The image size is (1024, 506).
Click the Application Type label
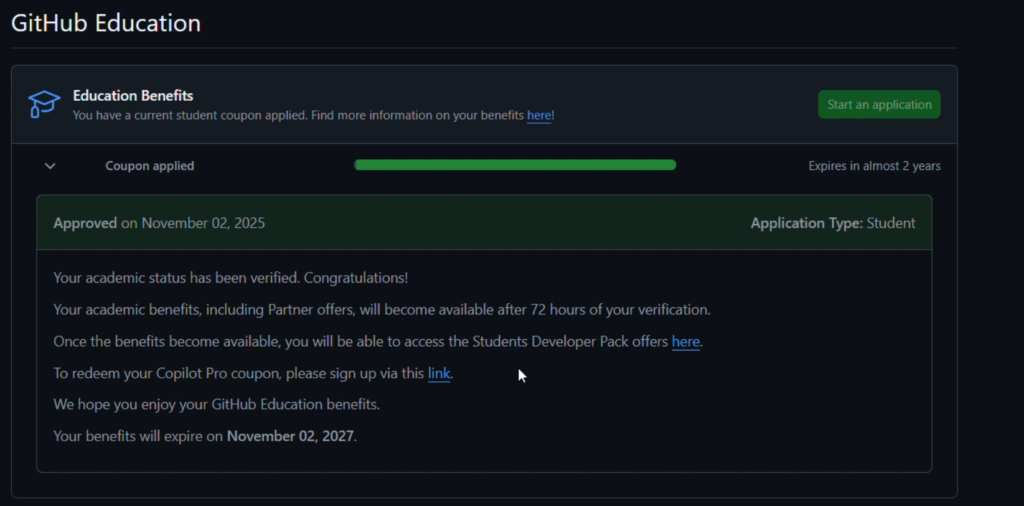(x=806, y=223)
